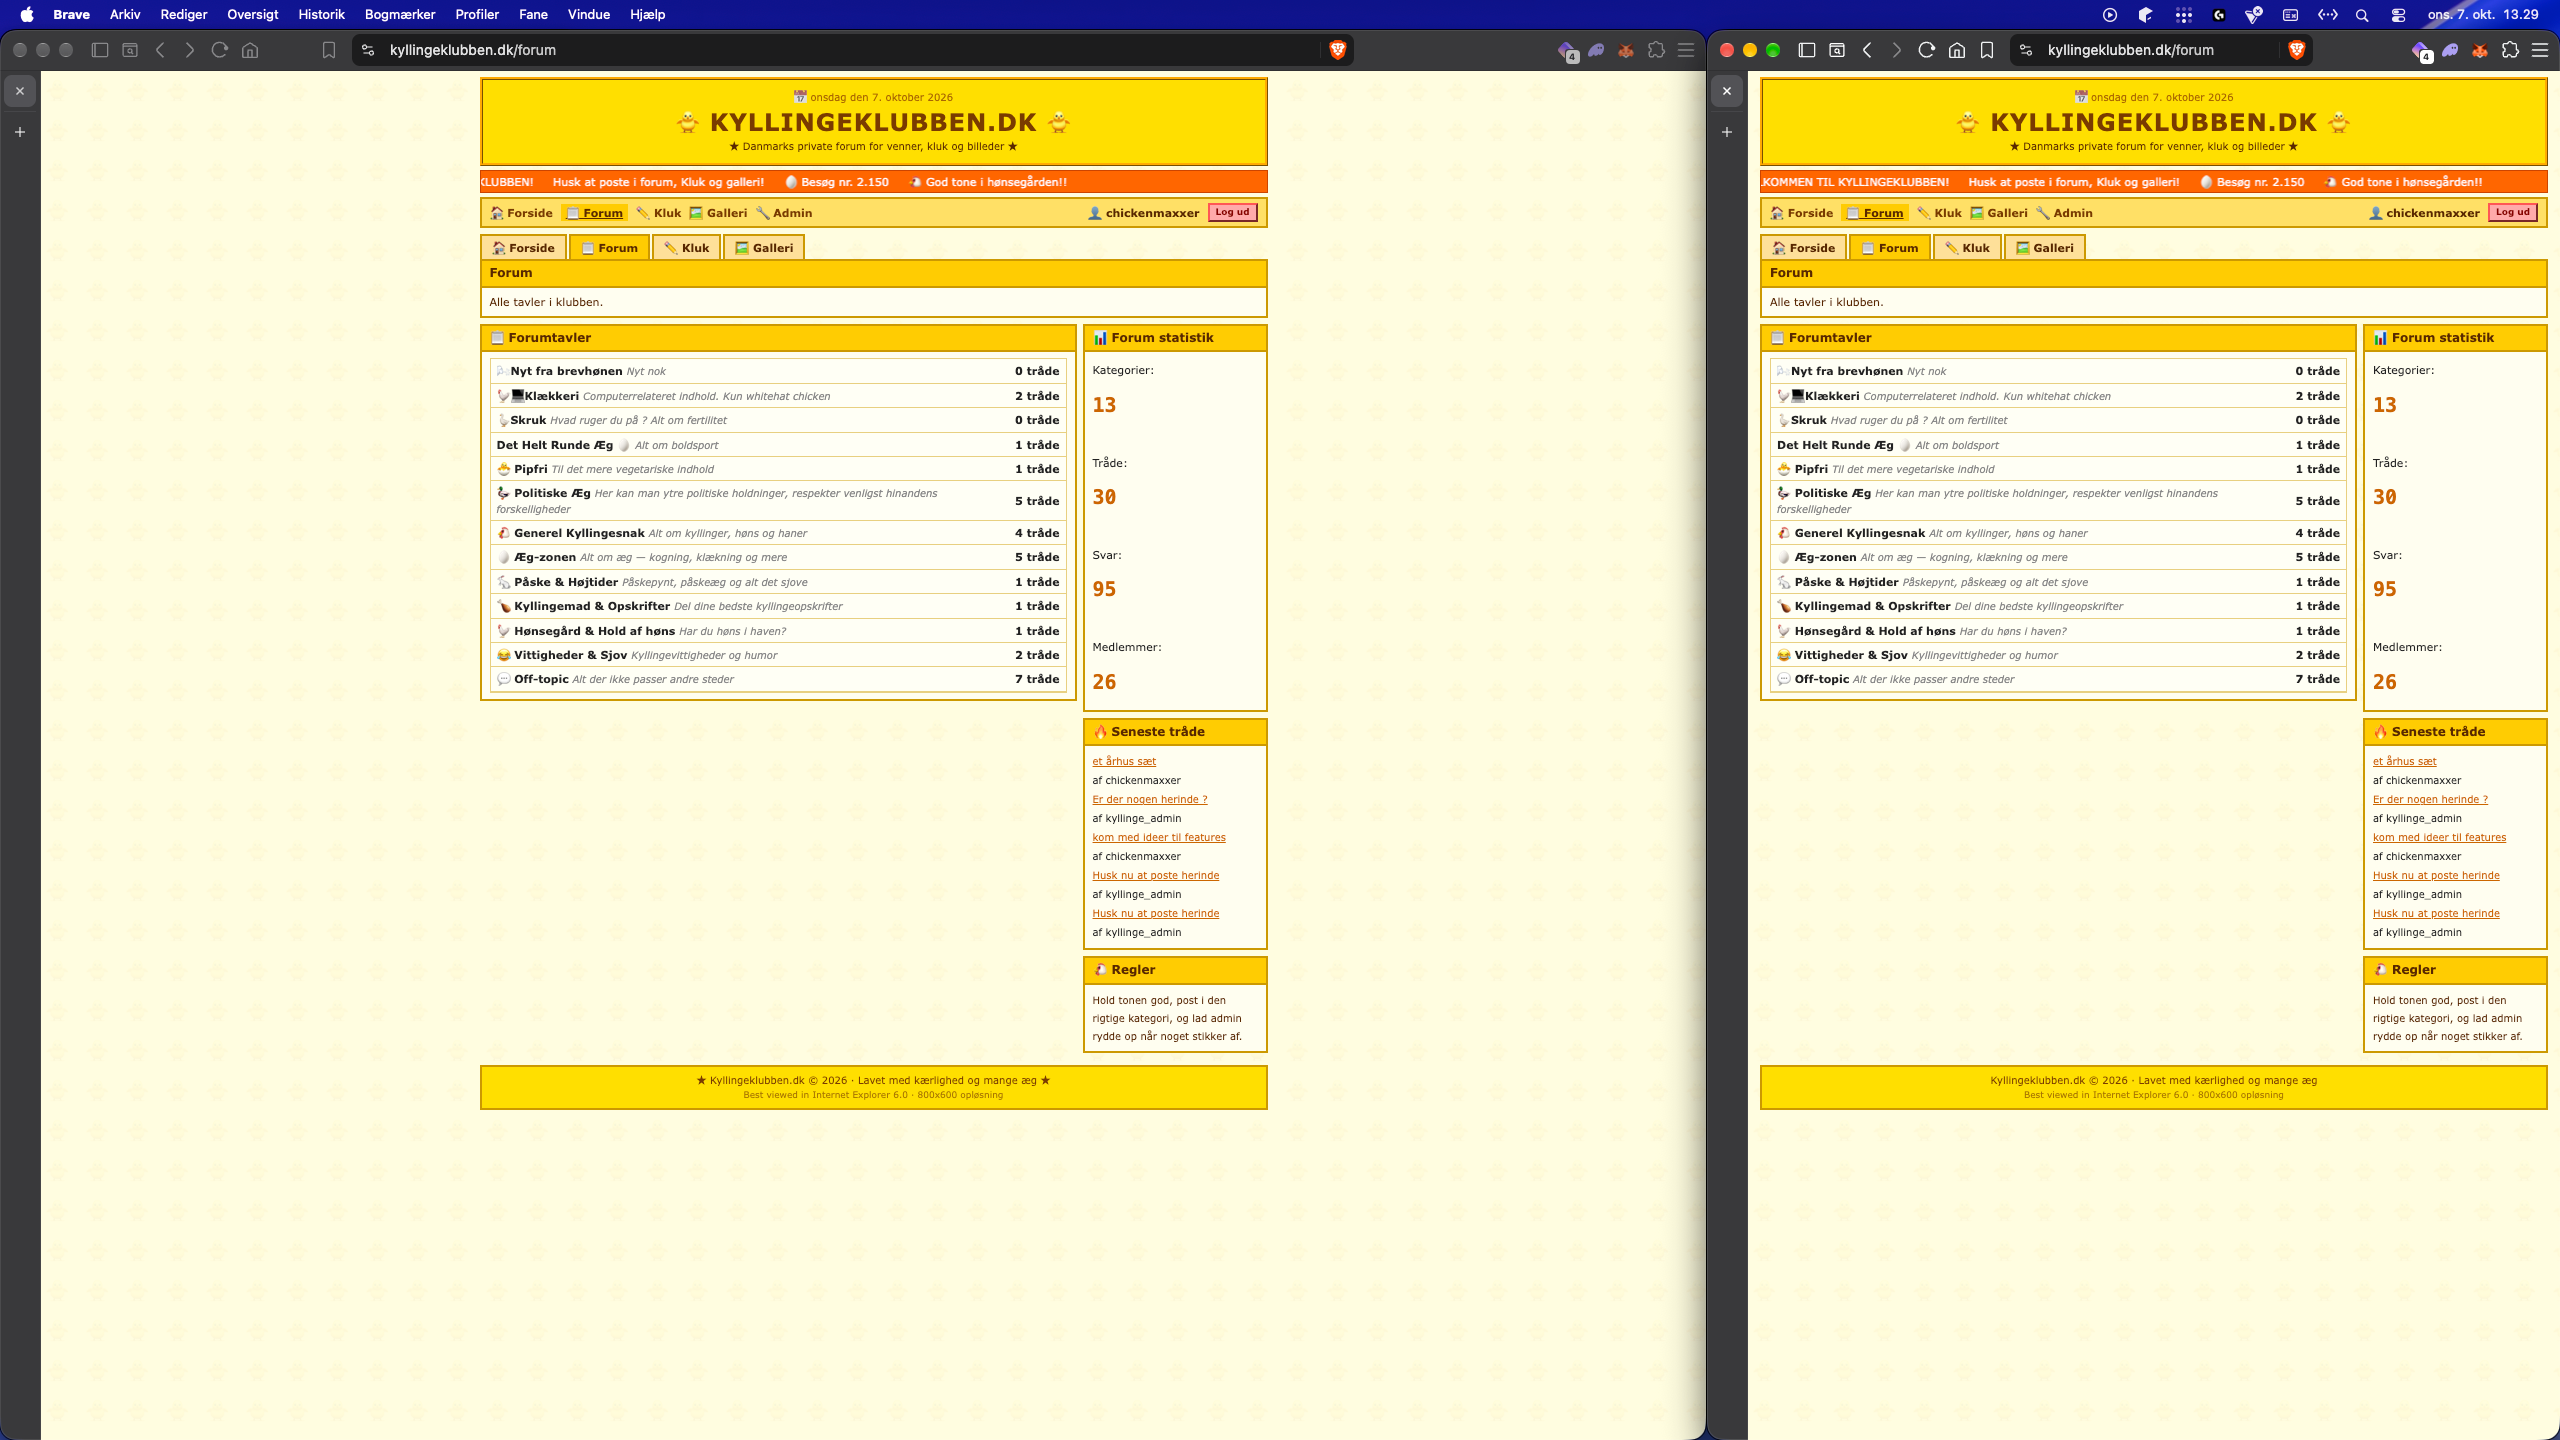Click bookmark icon in left window toolbar
The width and height of the screenshot is (2560, 1440).
[329, 50]
